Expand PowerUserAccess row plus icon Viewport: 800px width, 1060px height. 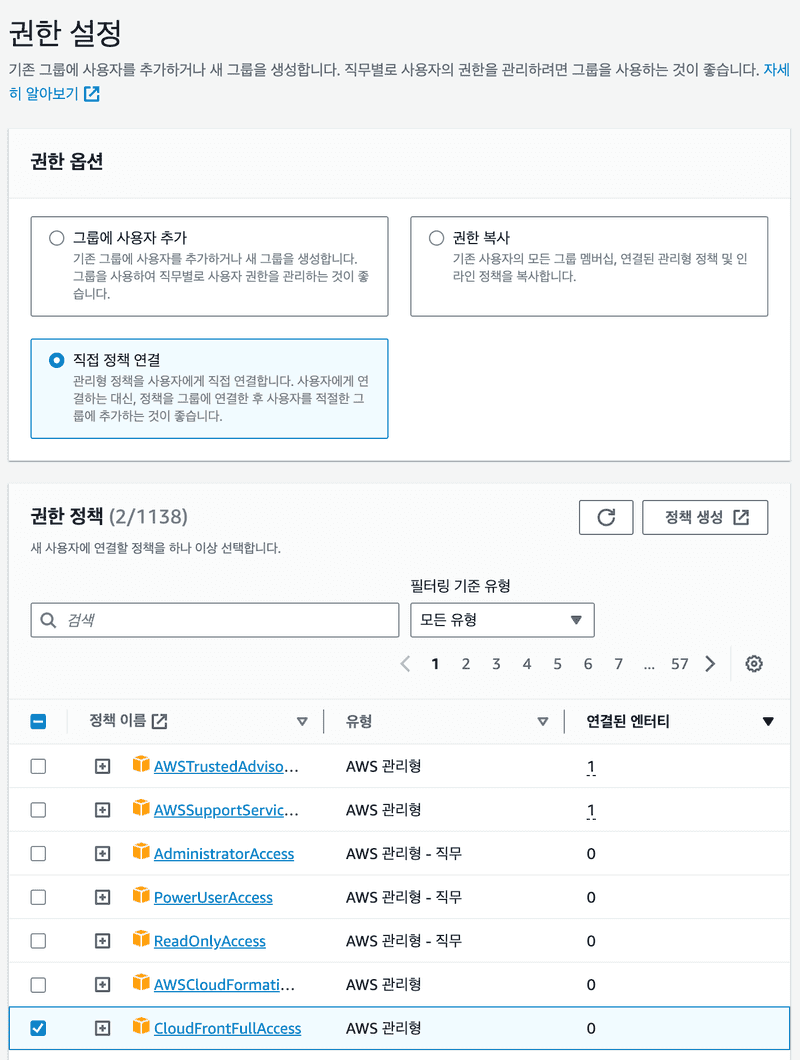click(x=102, y=897)
